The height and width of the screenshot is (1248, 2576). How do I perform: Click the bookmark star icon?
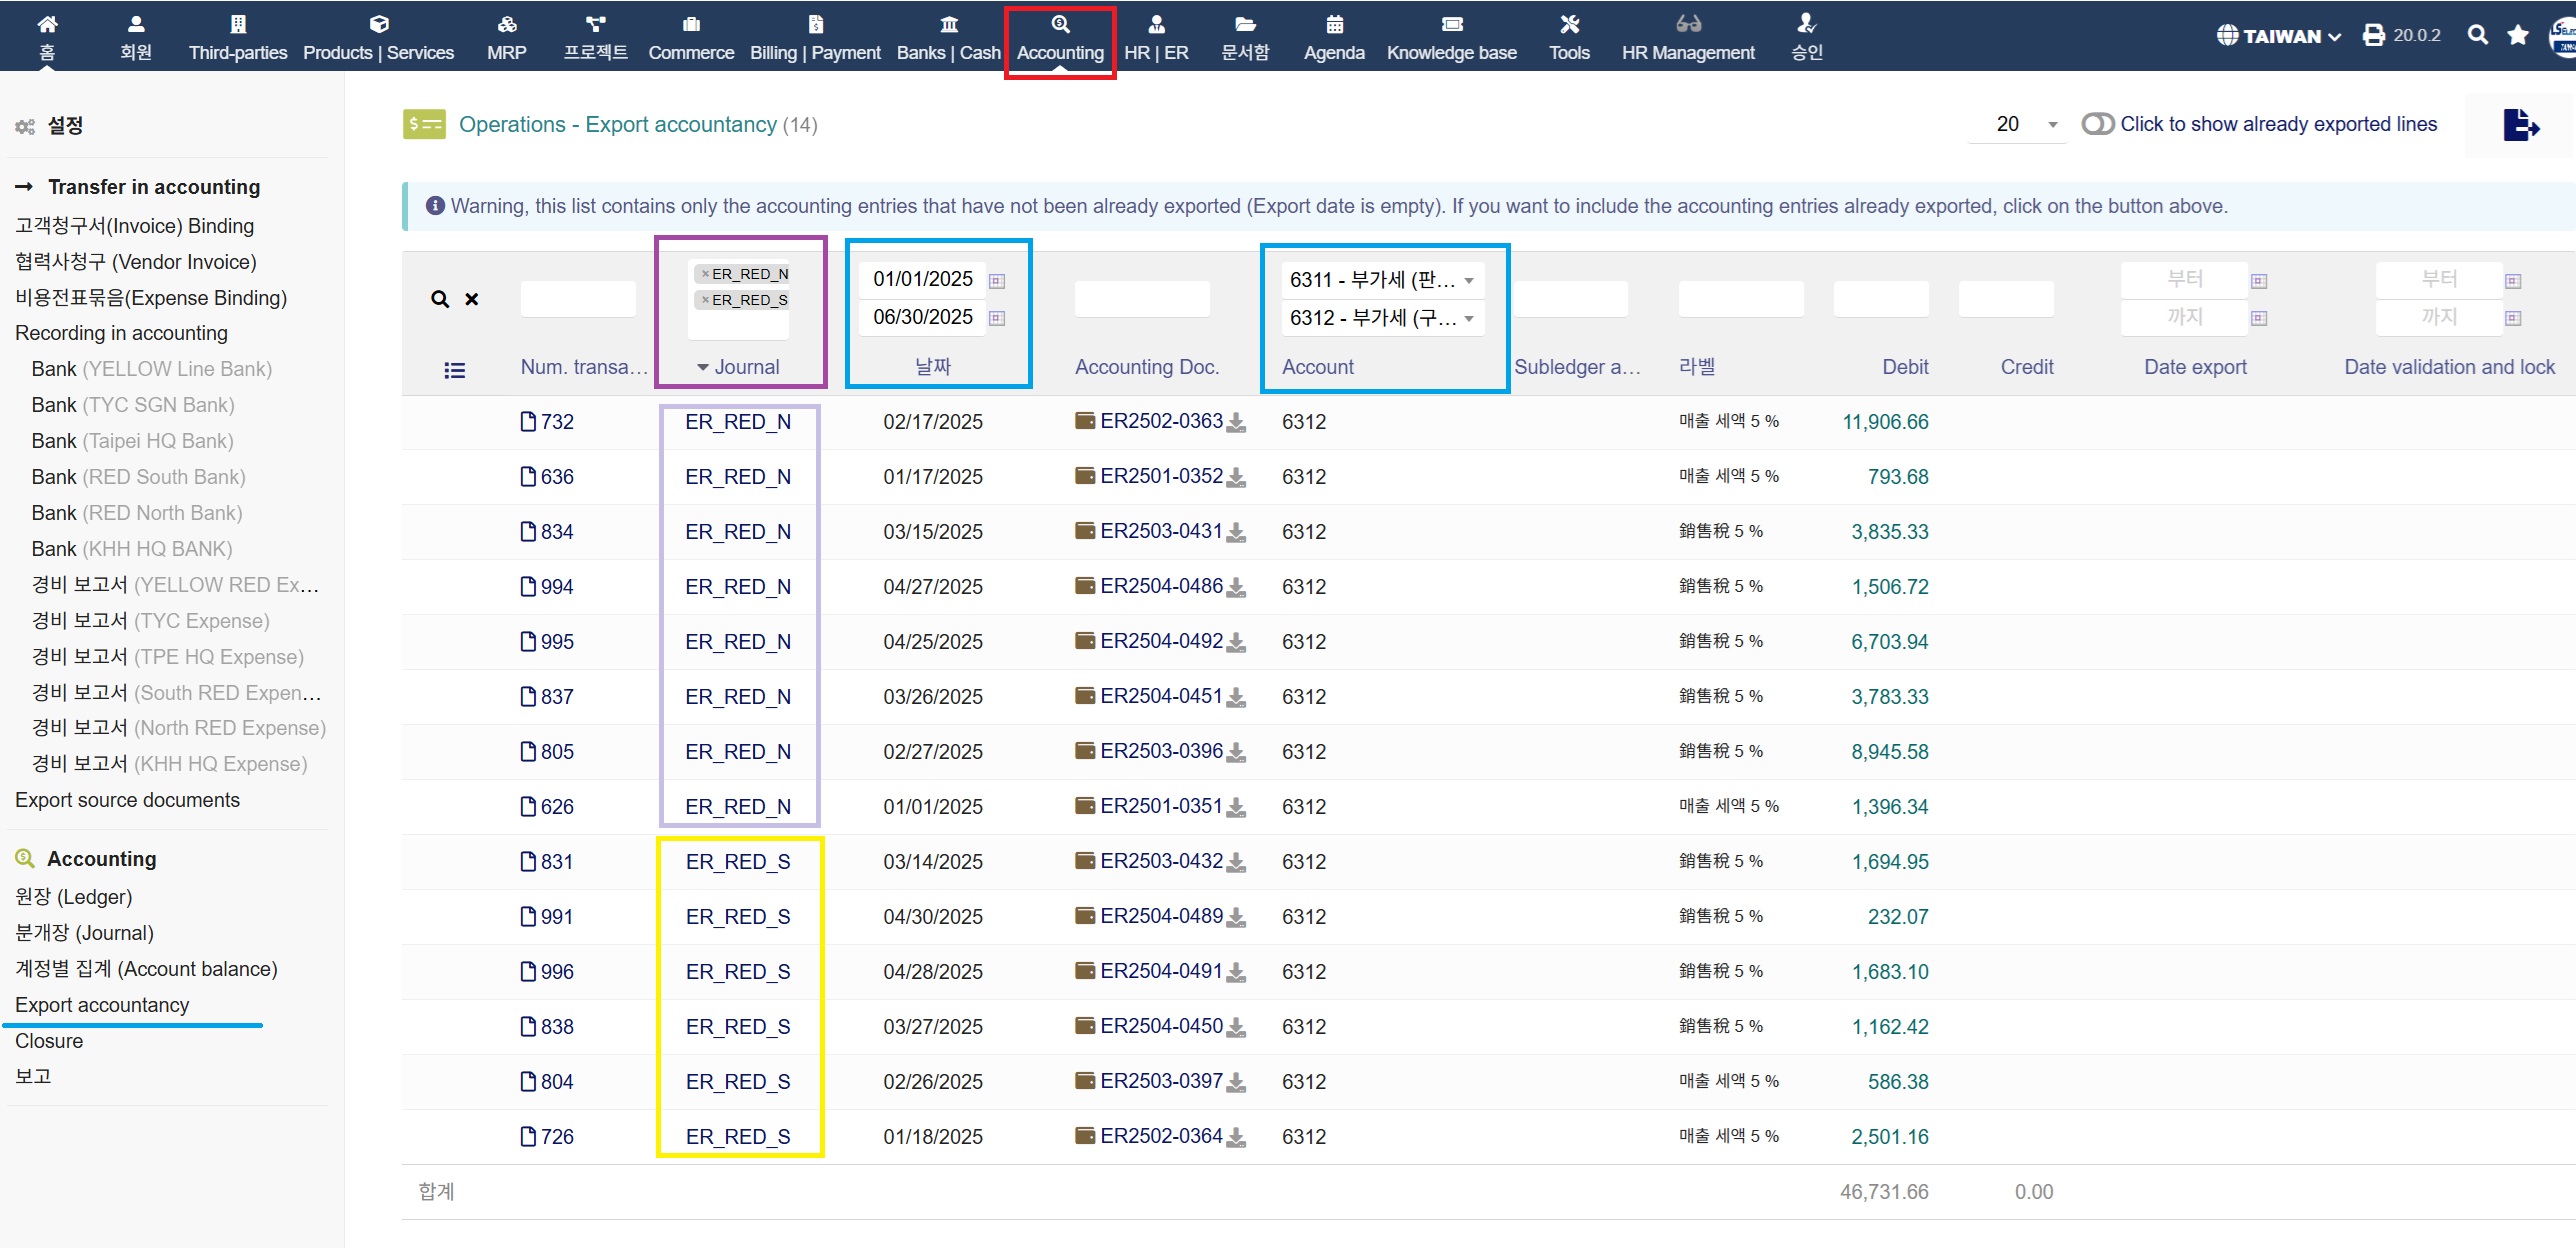[x=2518, y=36]
